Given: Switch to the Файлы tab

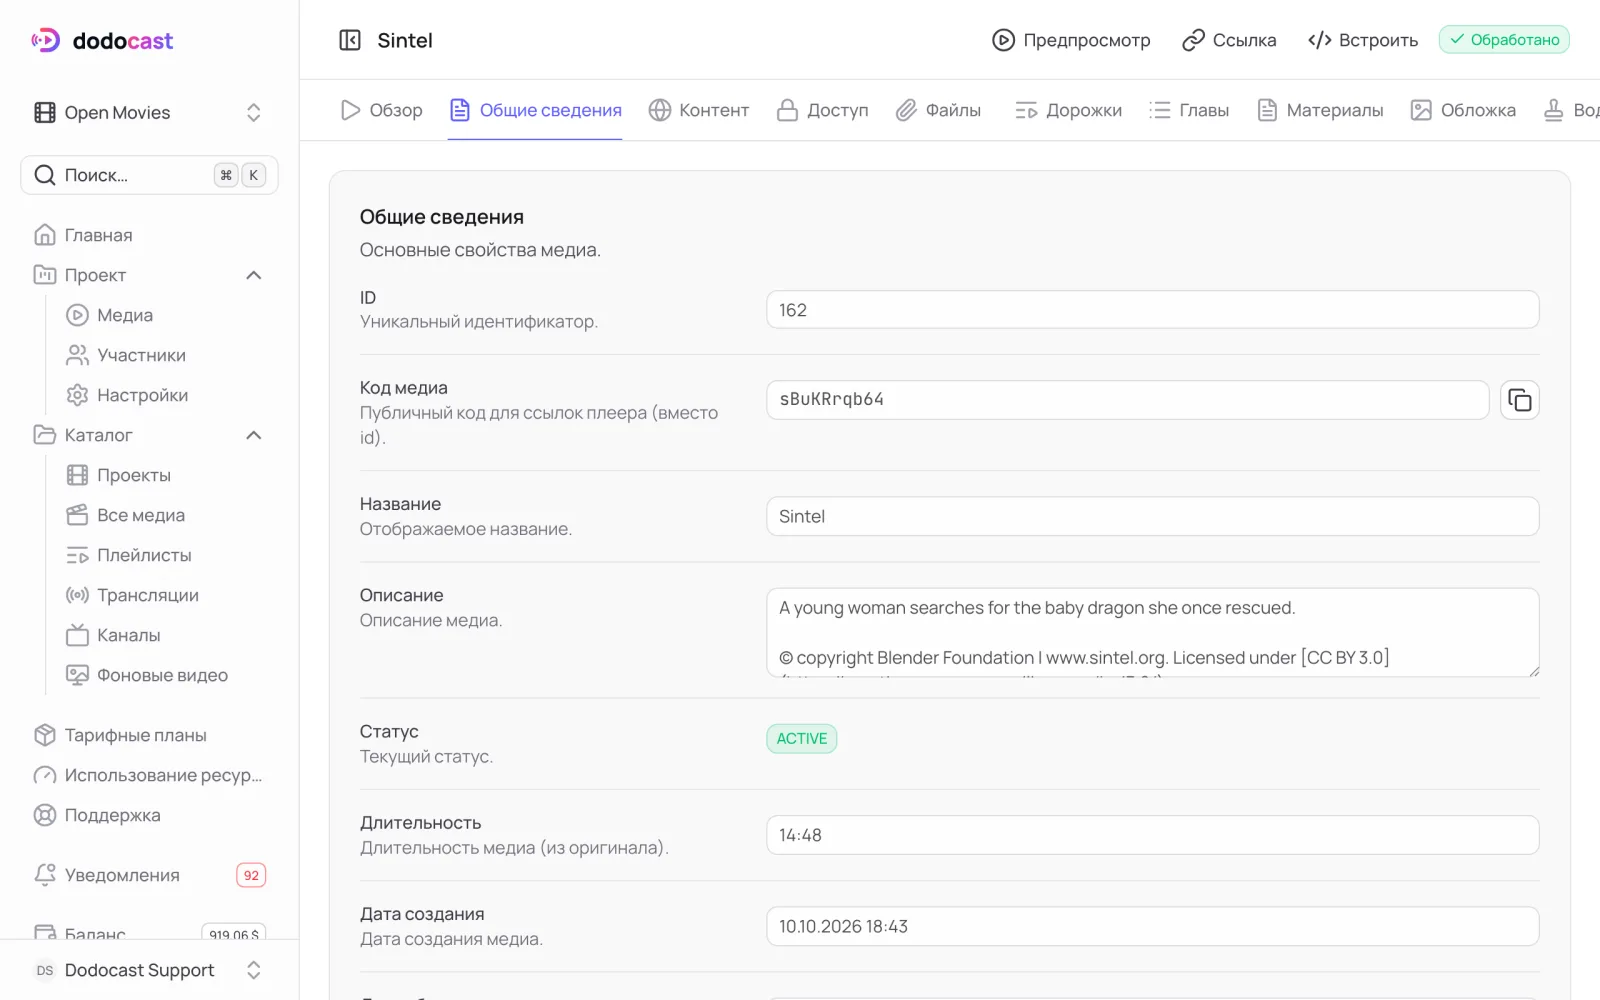Looking at the screenshot, I should coord(938,110).
